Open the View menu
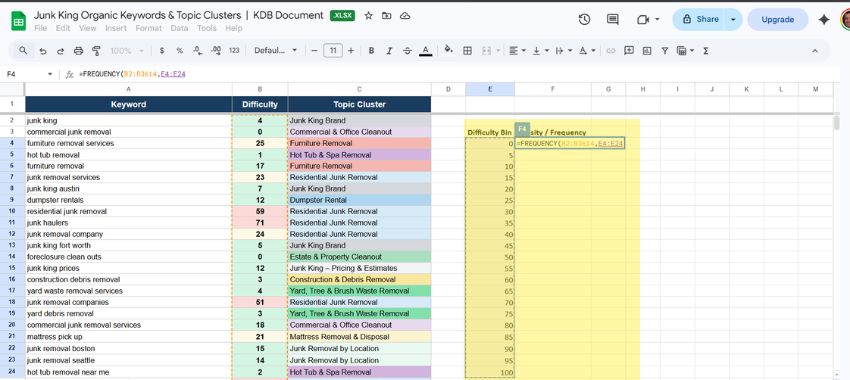Viewport: 850px width, 380px height. pyautogui.click(x=87, y=28)
